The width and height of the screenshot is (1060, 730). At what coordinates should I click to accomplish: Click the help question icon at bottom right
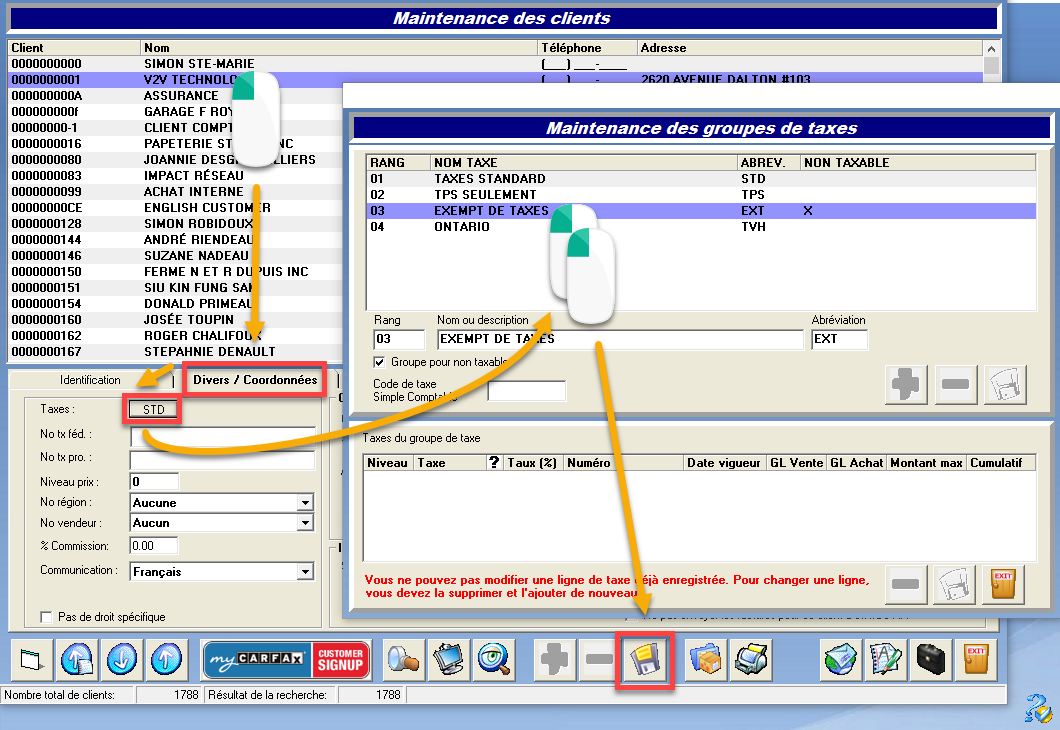(x=1038, y=708)
